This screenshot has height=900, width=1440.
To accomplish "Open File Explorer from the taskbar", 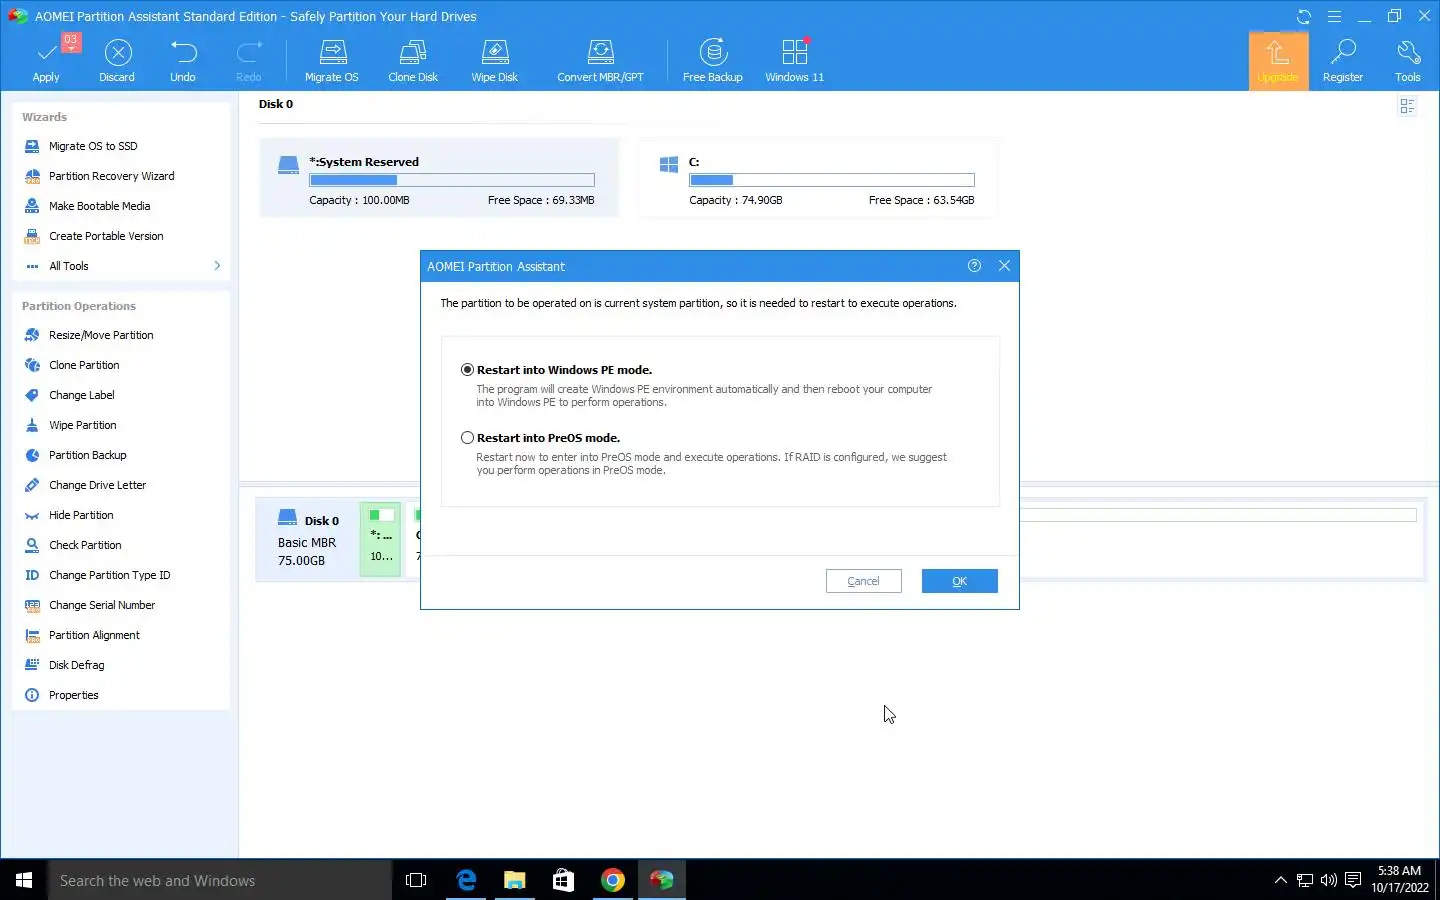I will pos(515,880).
